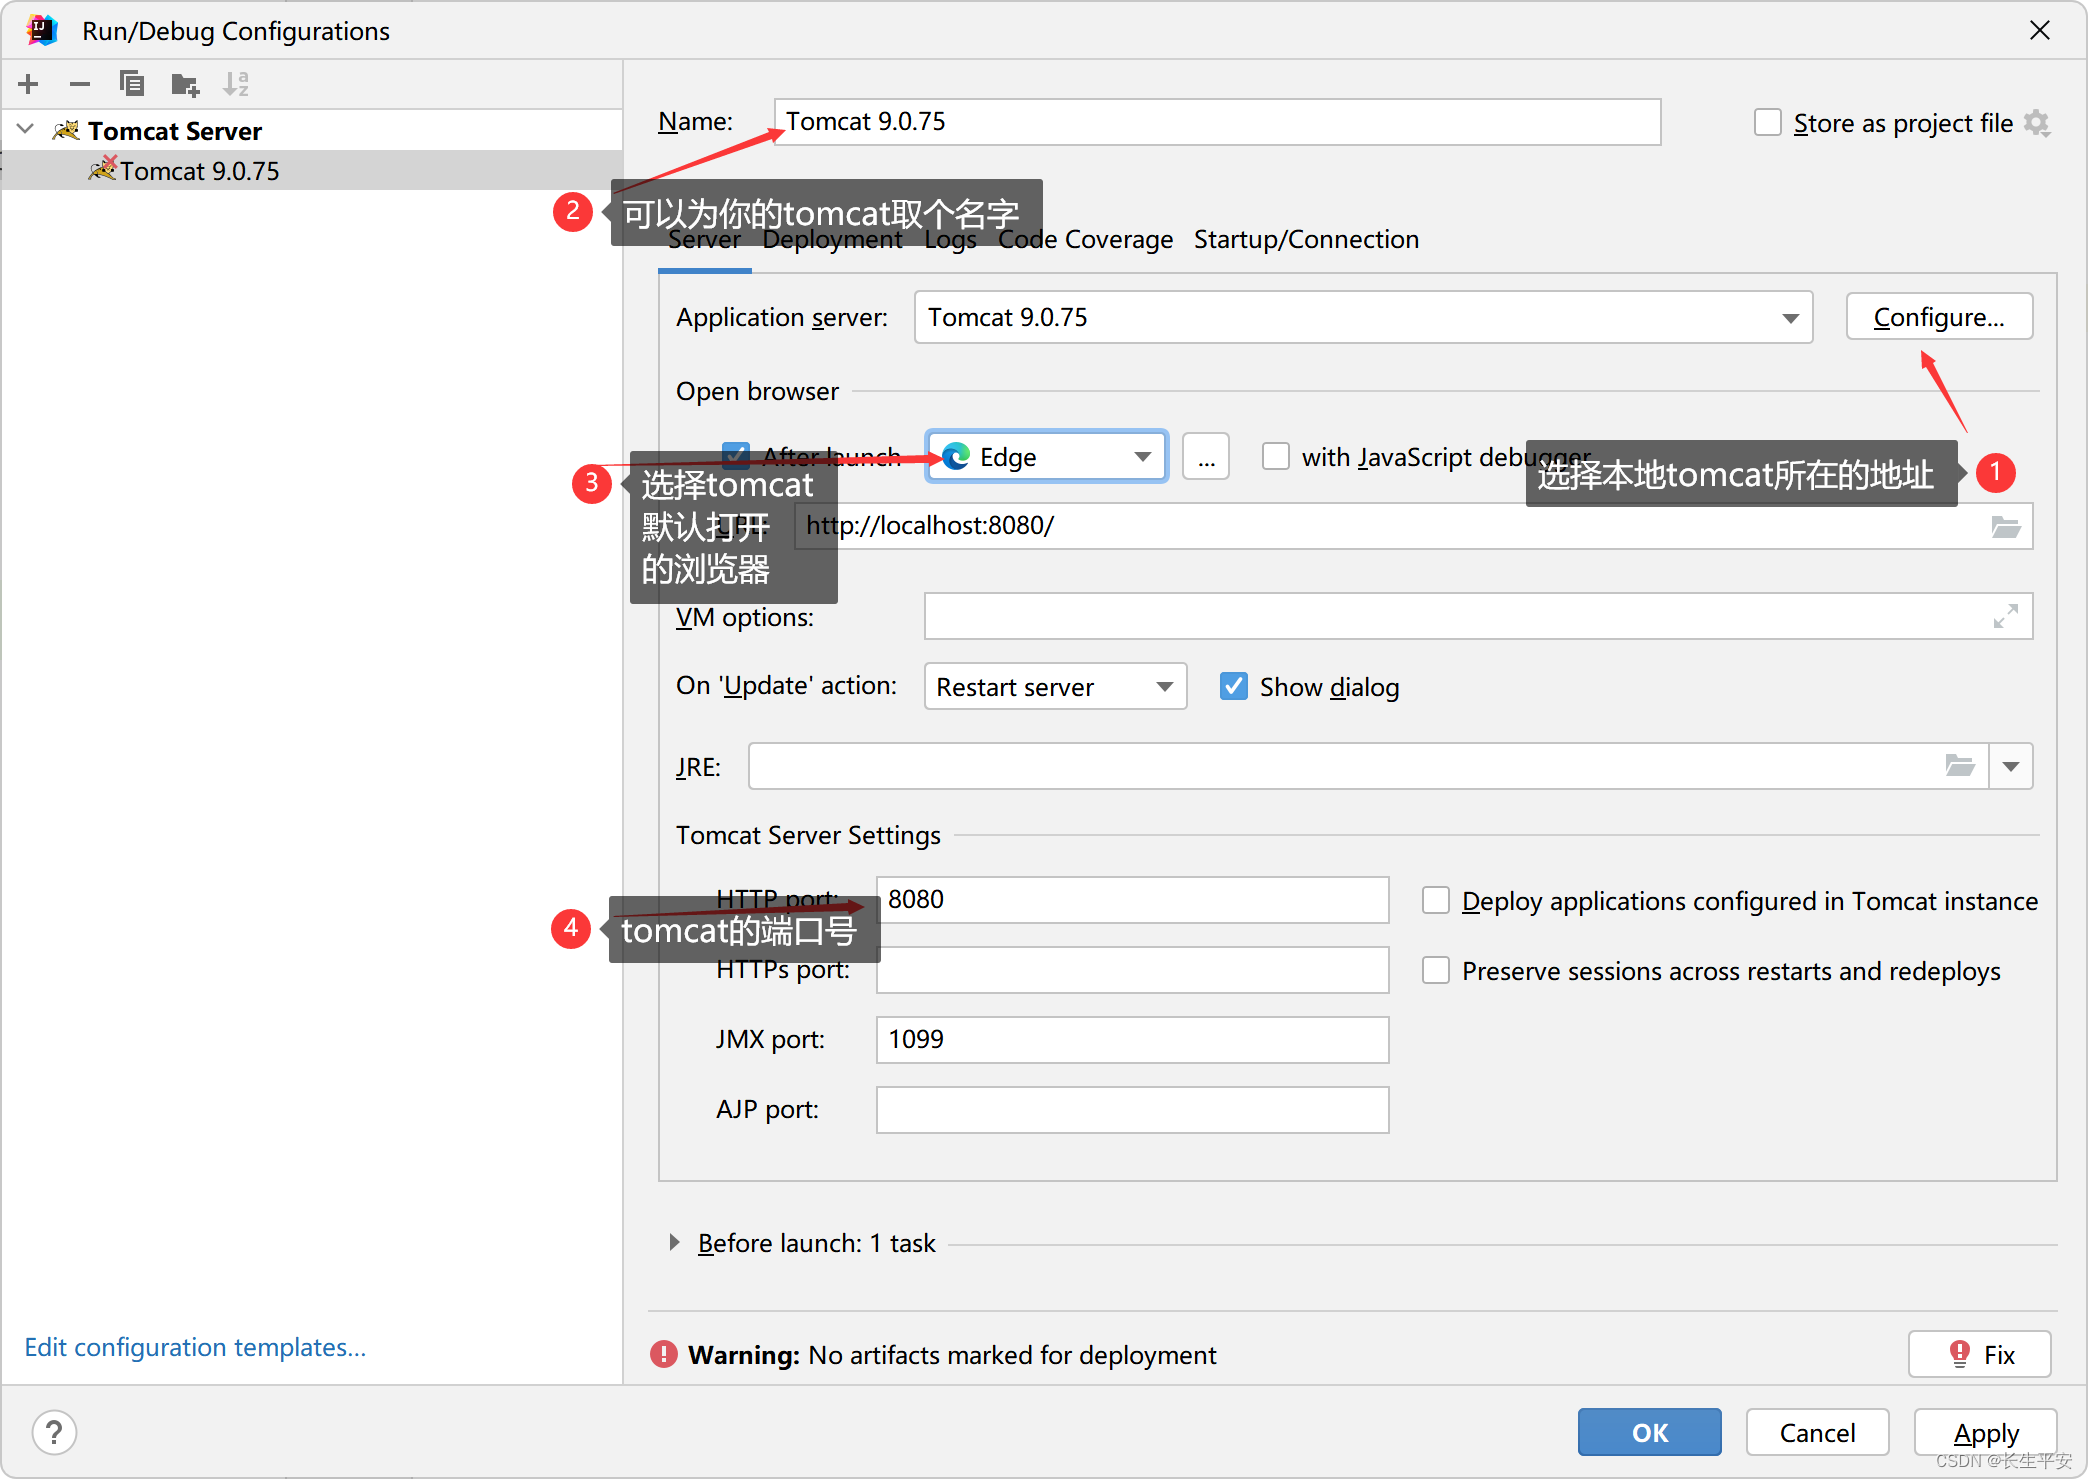Click the Cancel button
The width and height of the screenshot is (2088, 1479).
pos(1817,1432)
